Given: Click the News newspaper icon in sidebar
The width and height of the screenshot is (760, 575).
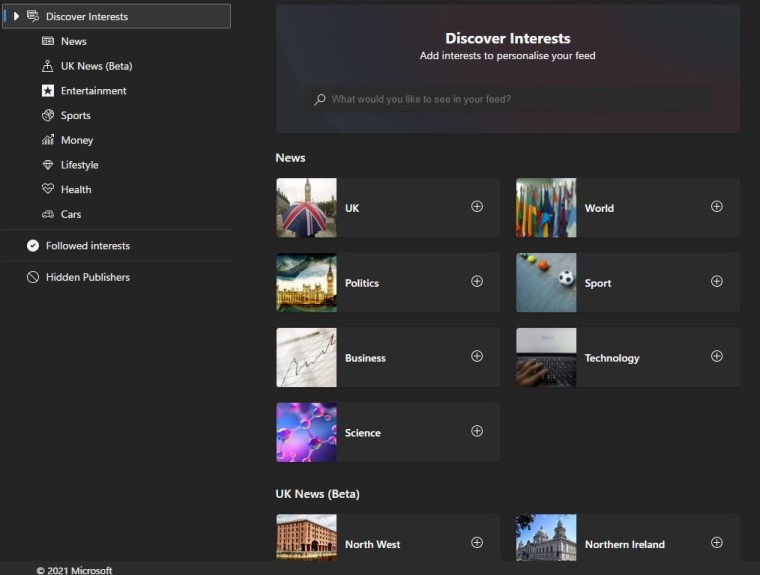Looking at the screenshot, I should 48,41.
